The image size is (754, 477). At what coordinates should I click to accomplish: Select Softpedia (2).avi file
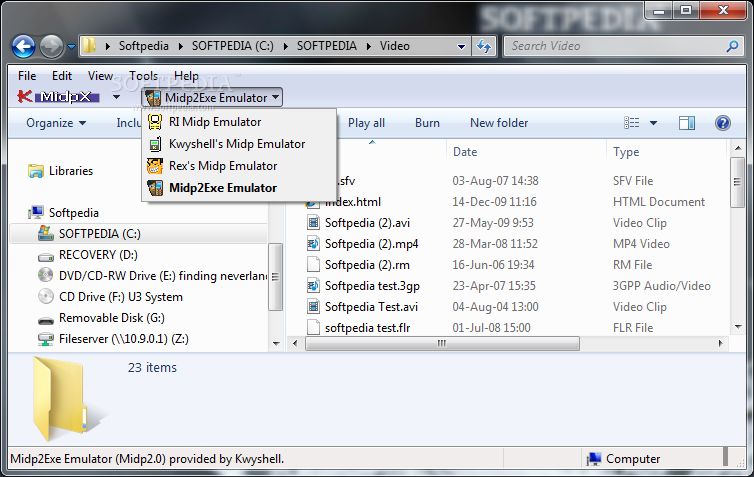click(x=367, y=223)
